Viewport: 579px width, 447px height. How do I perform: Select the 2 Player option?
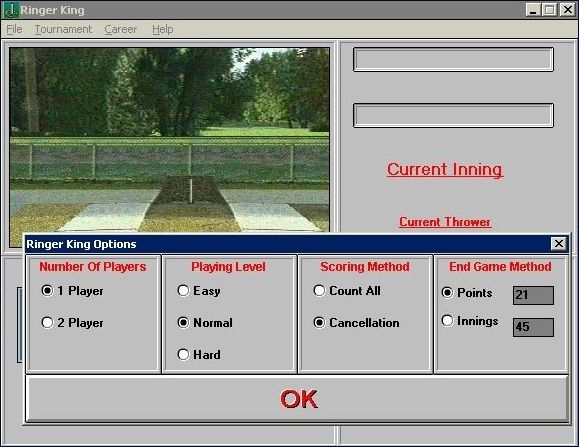[x=73, y=323]
